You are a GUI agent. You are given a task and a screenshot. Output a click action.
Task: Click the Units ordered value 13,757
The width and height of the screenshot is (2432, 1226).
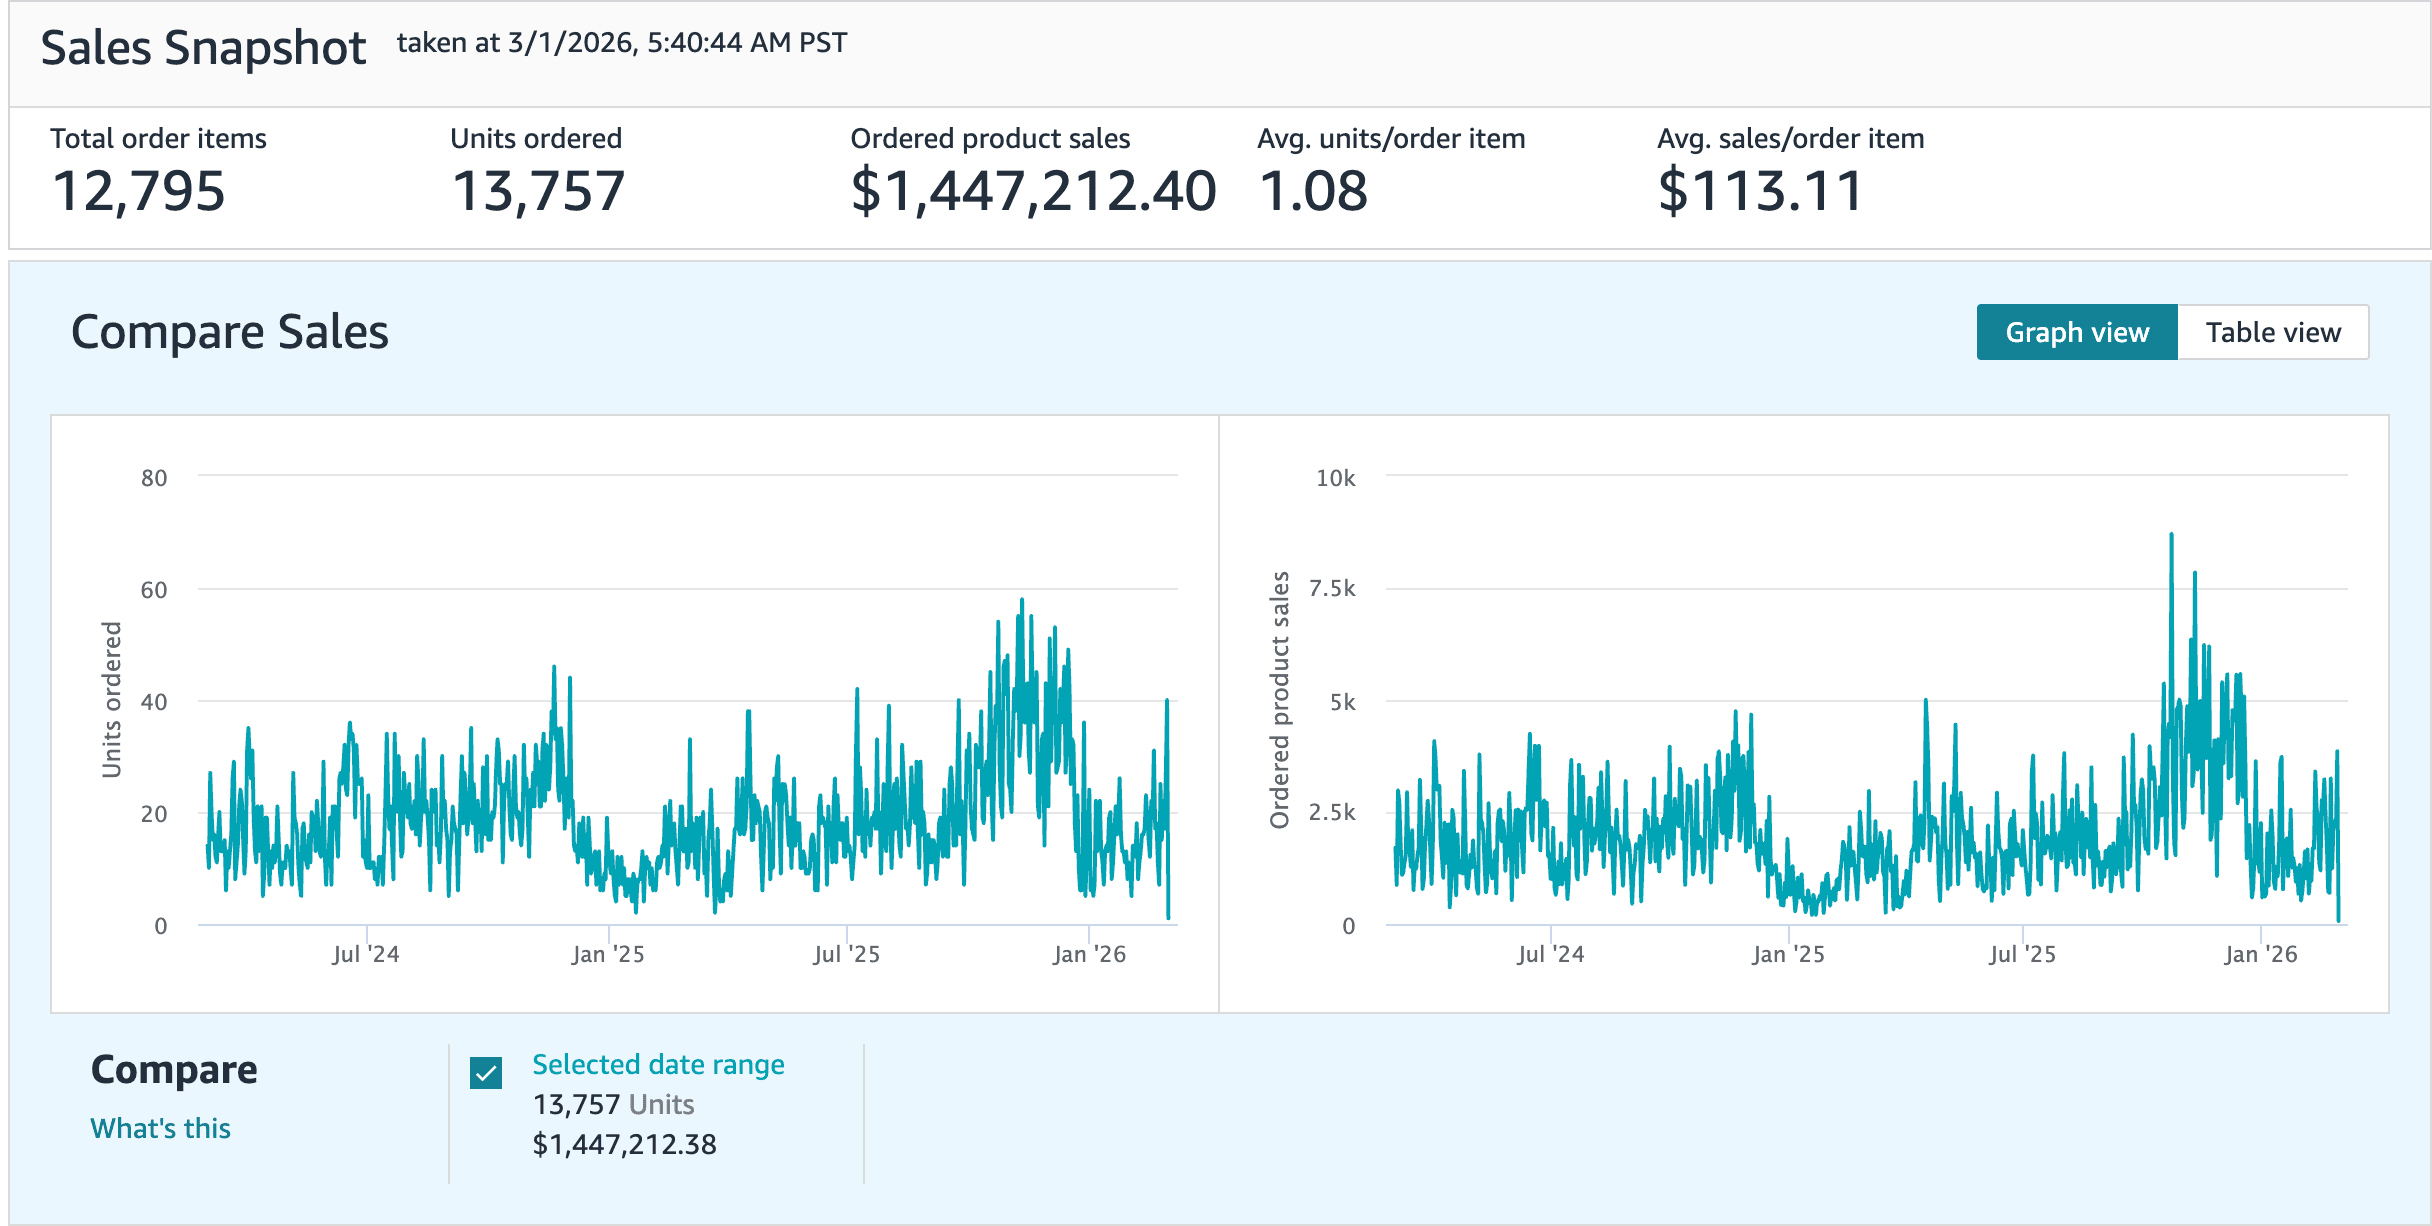tap(538, 191)
